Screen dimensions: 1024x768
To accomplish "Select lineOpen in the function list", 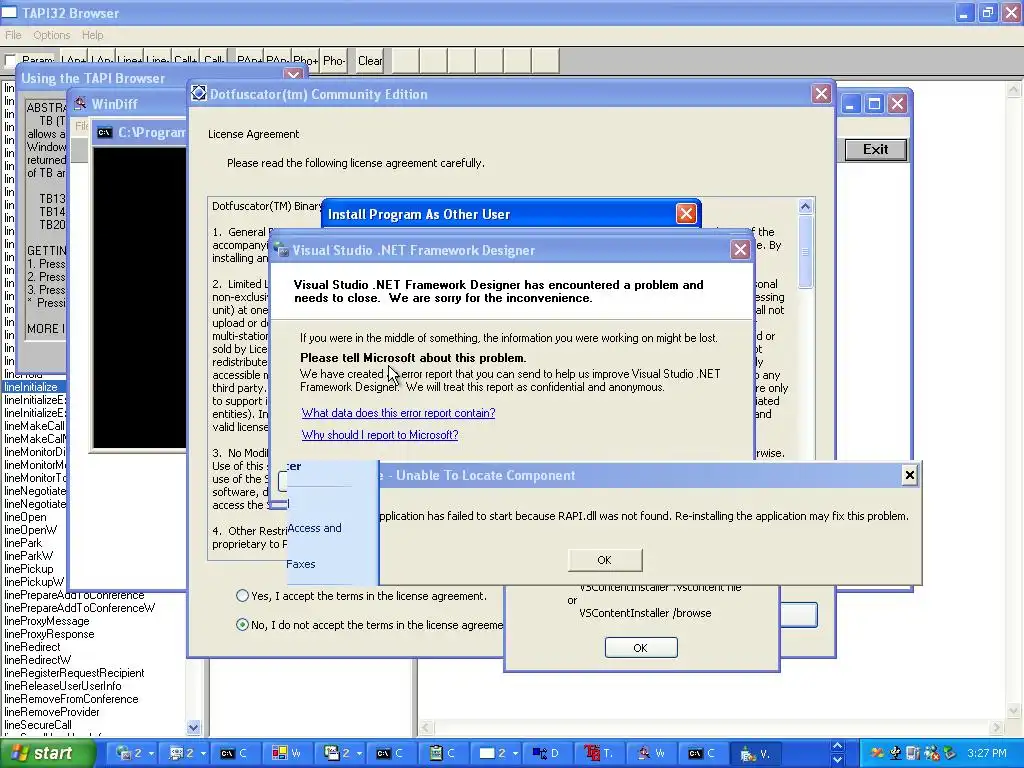I will click(x=25, y=517).
